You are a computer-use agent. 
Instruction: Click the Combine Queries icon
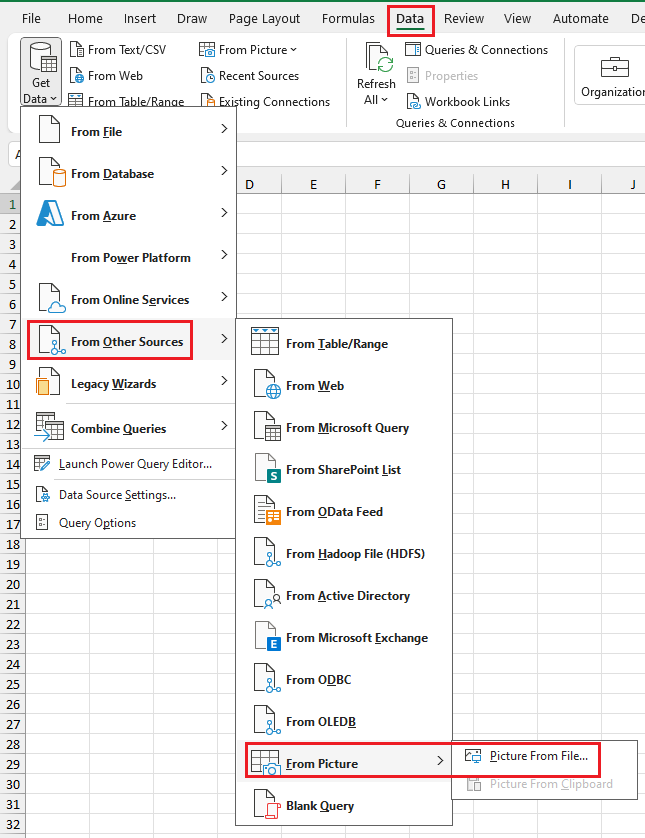(x=49, y=427)
